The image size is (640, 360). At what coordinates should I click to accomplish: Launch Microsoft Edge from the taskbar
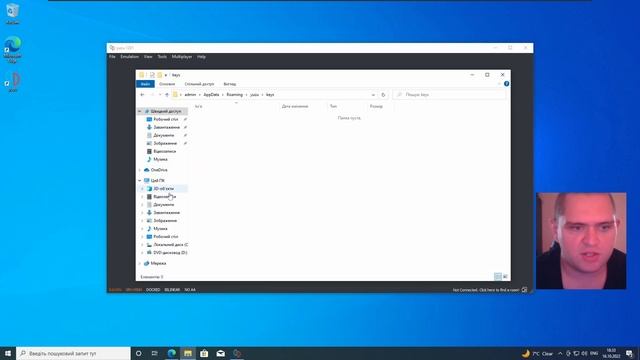click(x=171, y=353)
